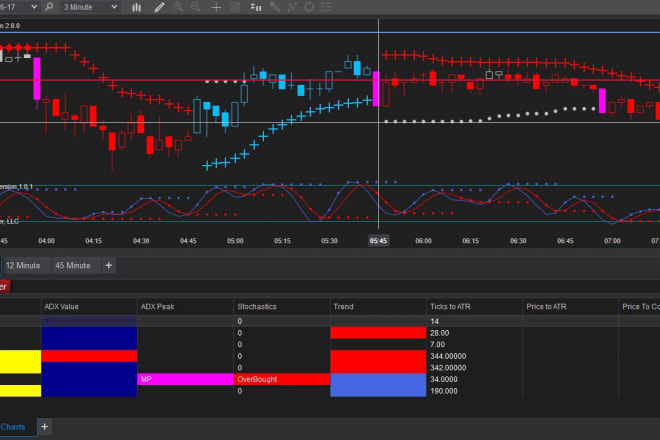Open the indicators icon in toolbar

[275, 7]
